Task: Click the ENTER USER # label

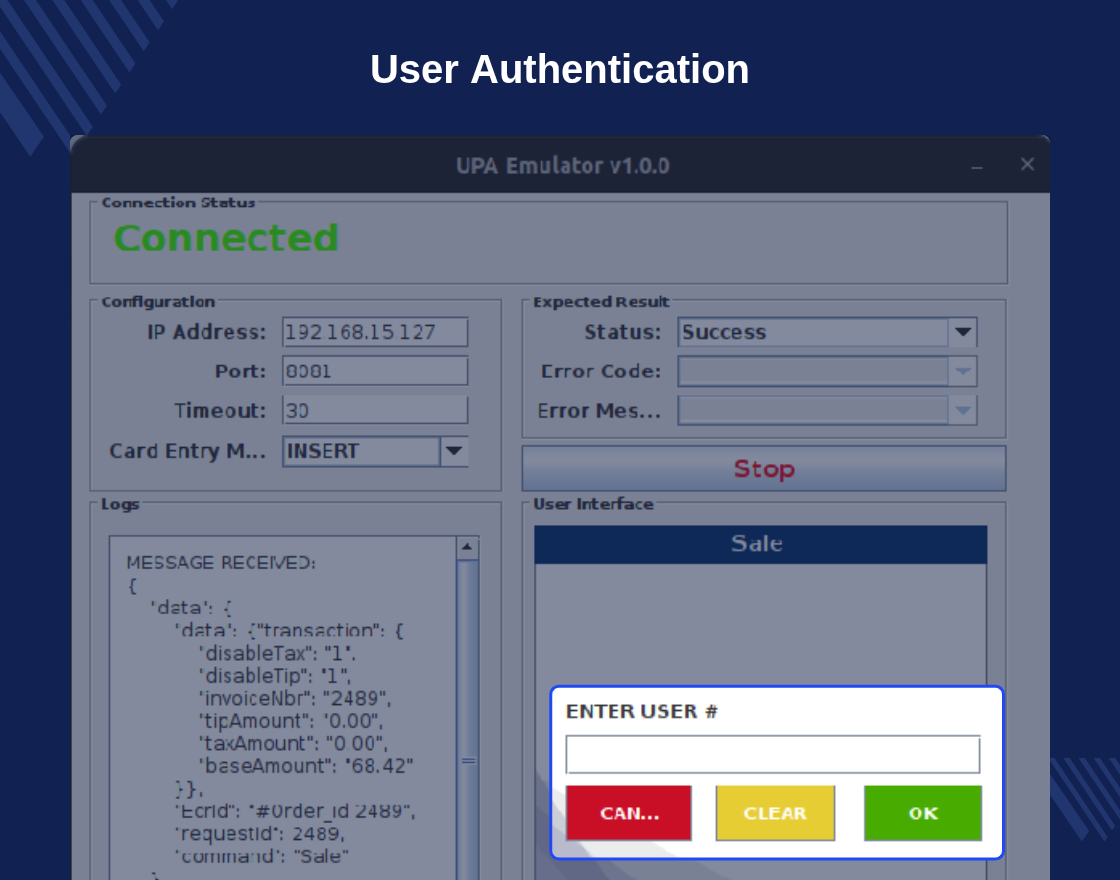Action: [x=641, y=711]
